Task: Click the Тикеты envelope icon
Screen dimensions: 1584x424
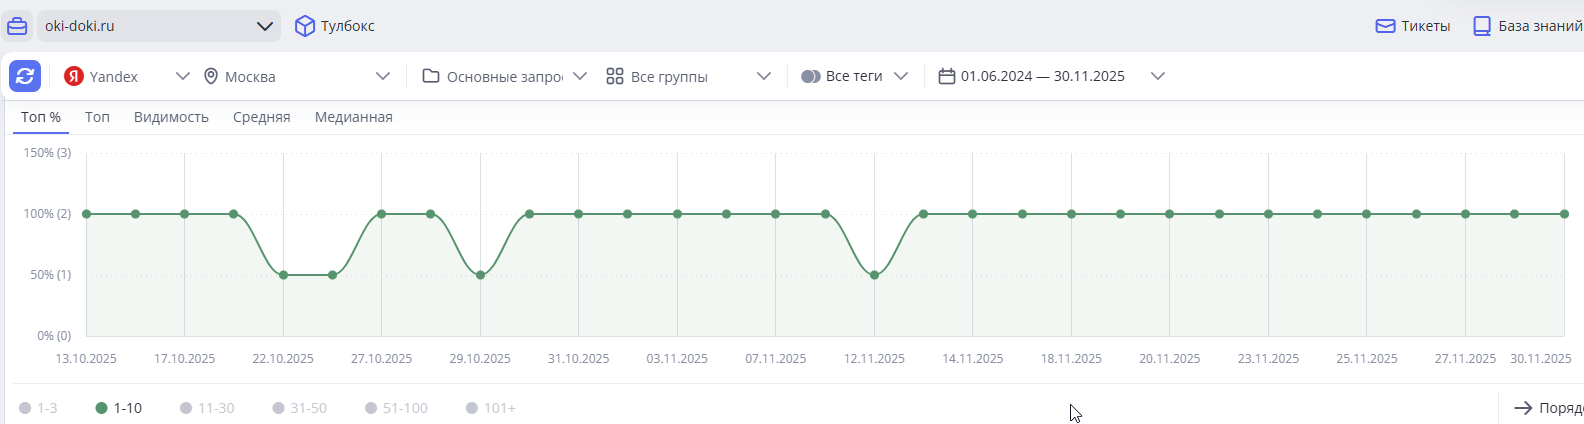Action: (x=1385, y=26)
